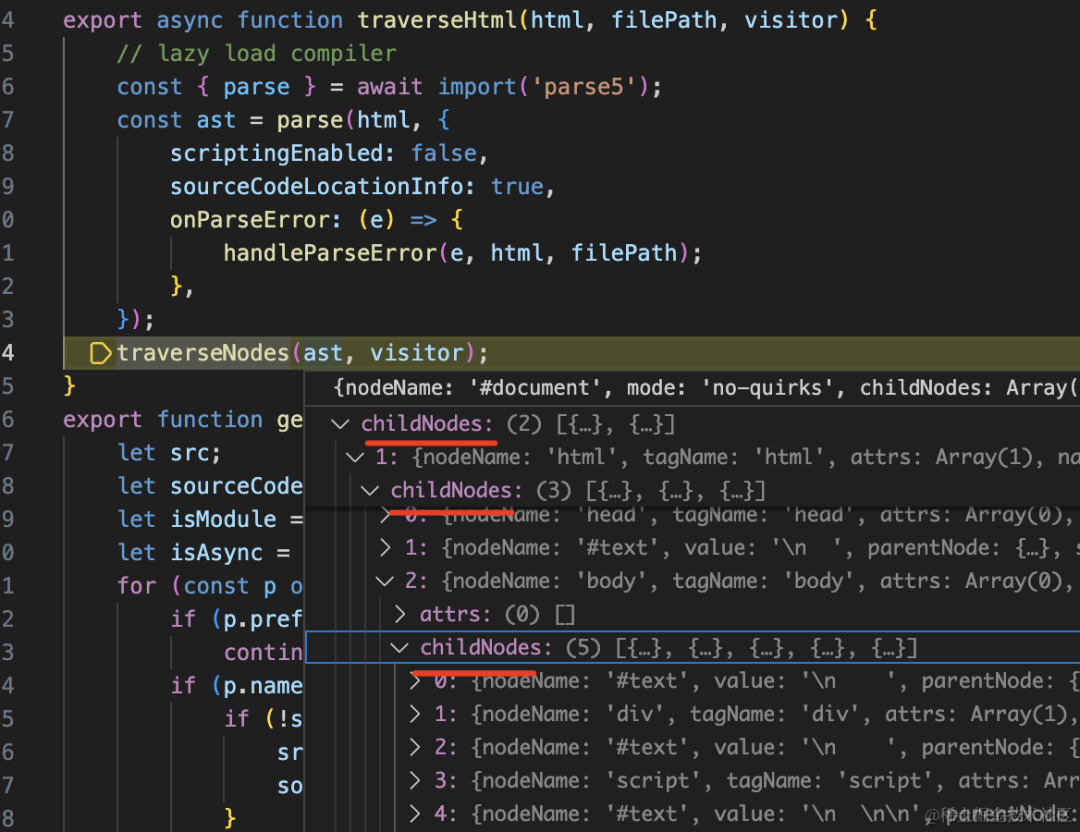Click the handleParseError function name
The width and height of the screenshot is (1080, 832).
[330, 253]
